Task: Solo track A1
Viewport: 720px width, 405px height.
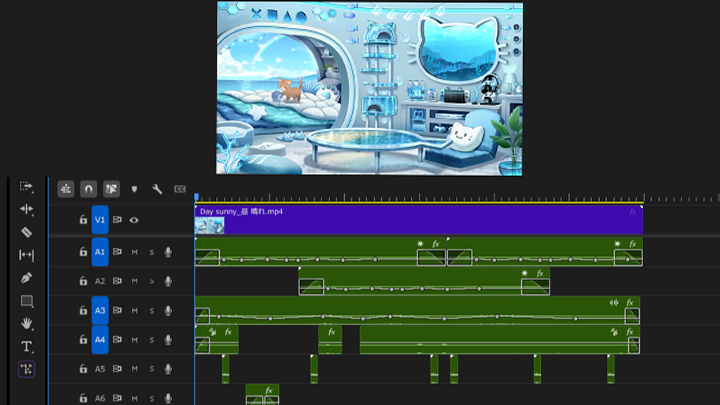Action: [x=152, y=252]
